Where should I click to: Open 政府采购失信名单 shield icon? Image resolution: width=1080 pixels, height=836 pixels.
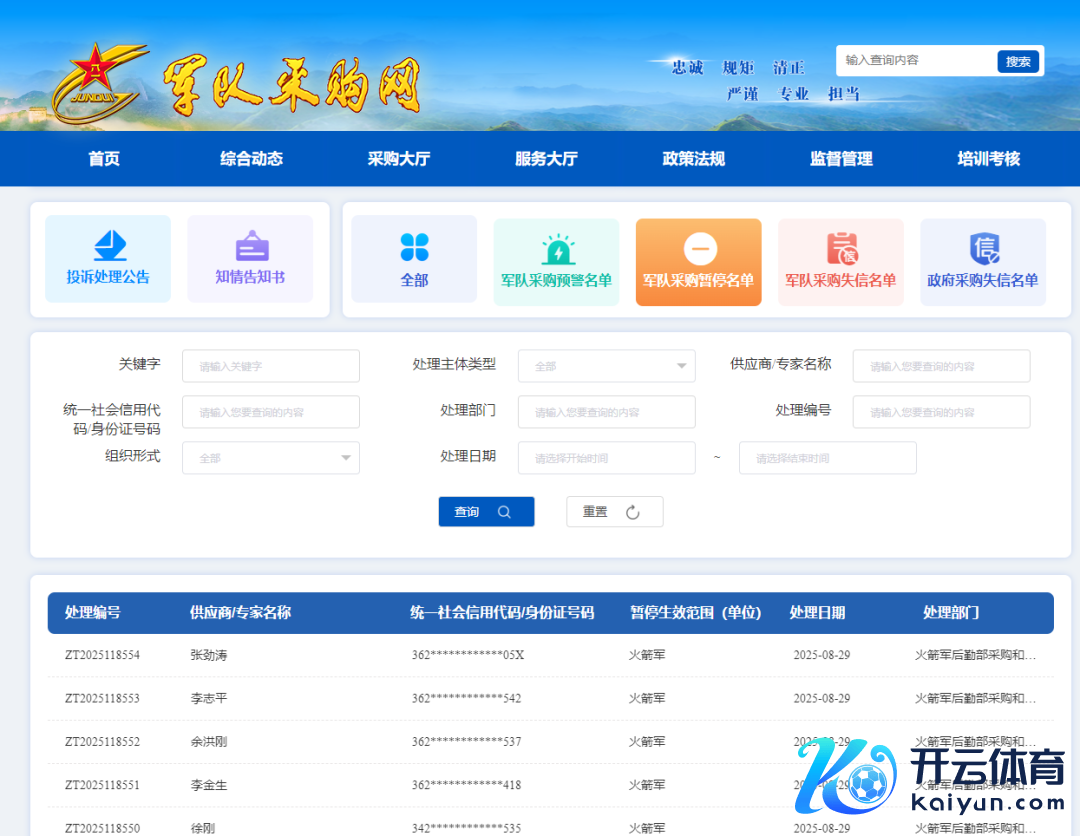coord(983,248)
